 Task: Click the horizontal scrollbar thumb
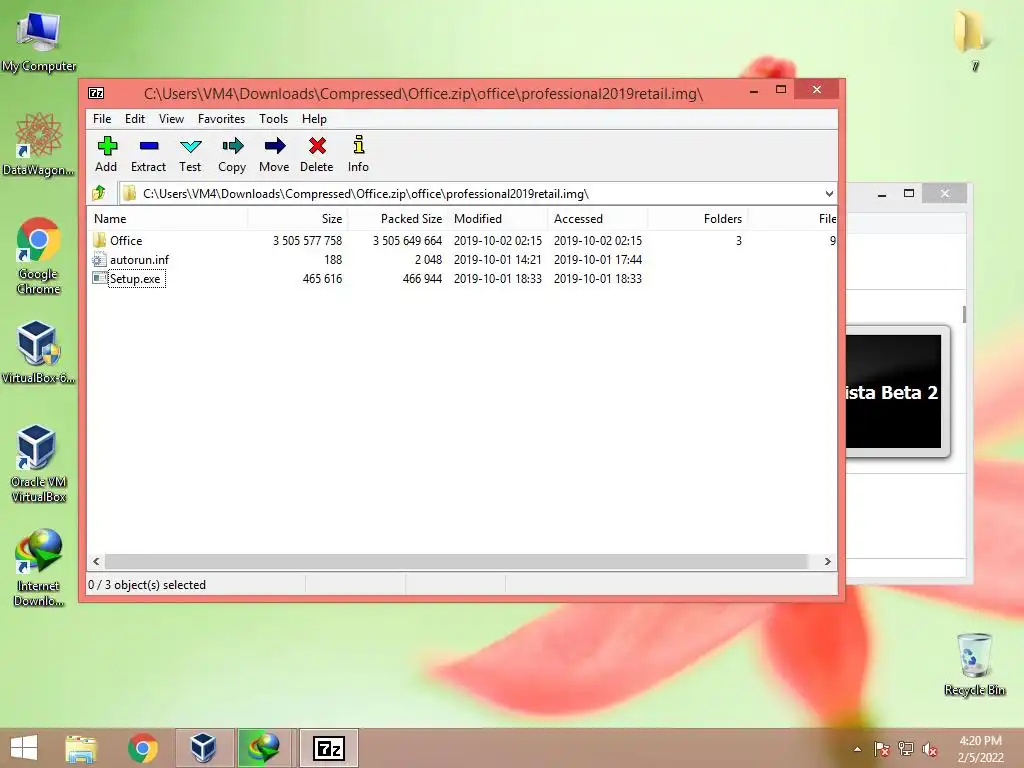tap(456, 561)
